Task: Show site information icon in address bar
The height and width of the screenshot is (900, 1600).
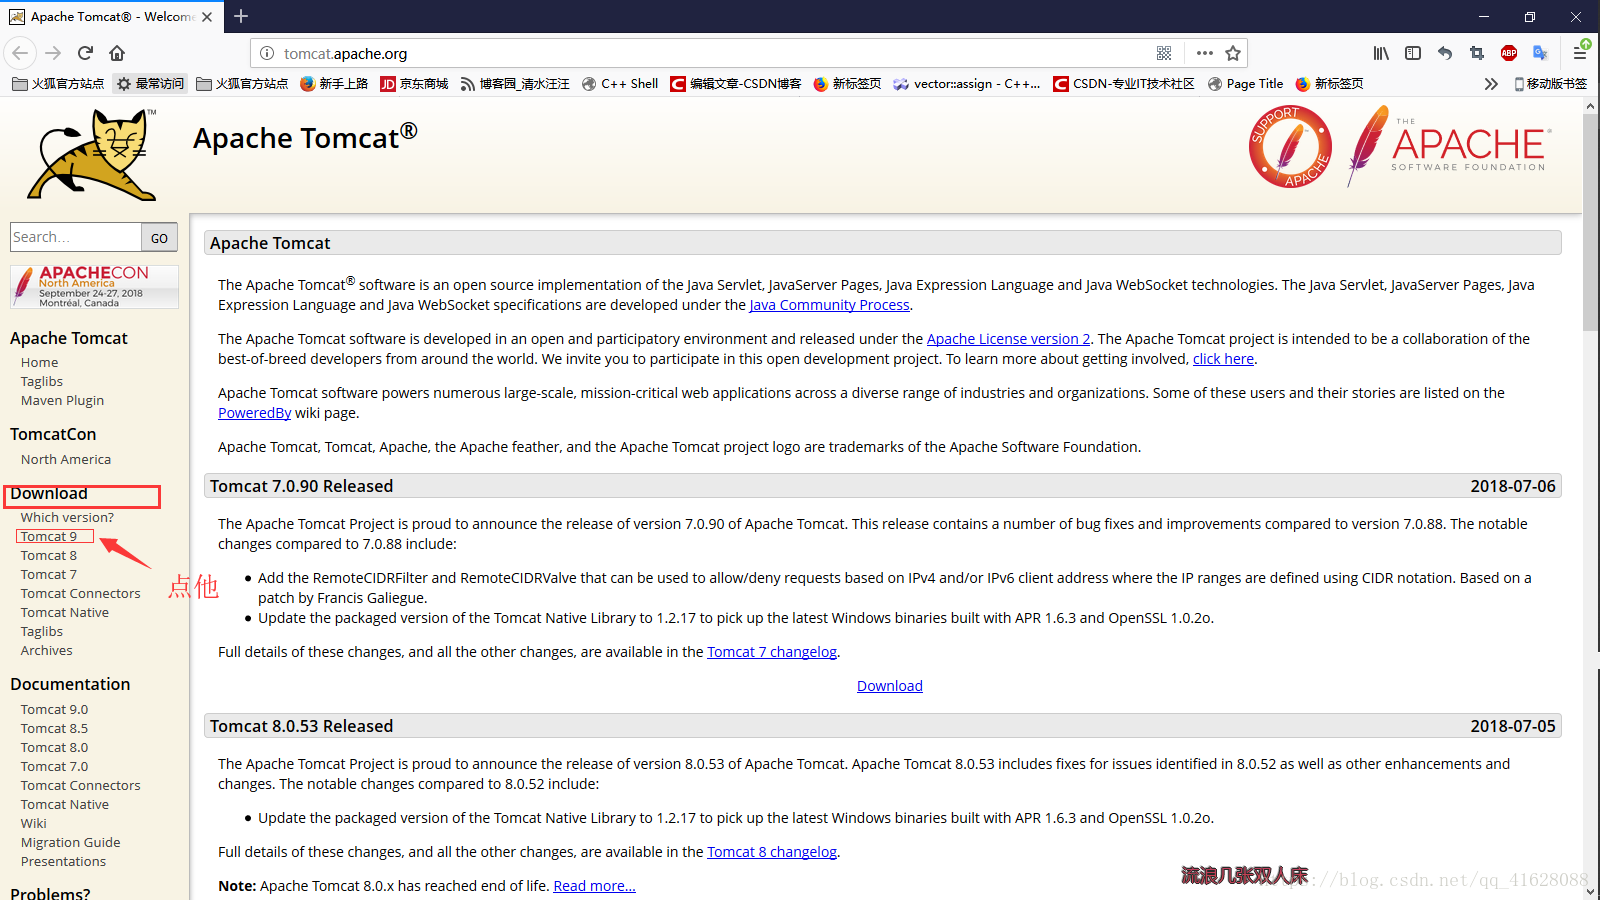Action: click(x=267, y=53)
